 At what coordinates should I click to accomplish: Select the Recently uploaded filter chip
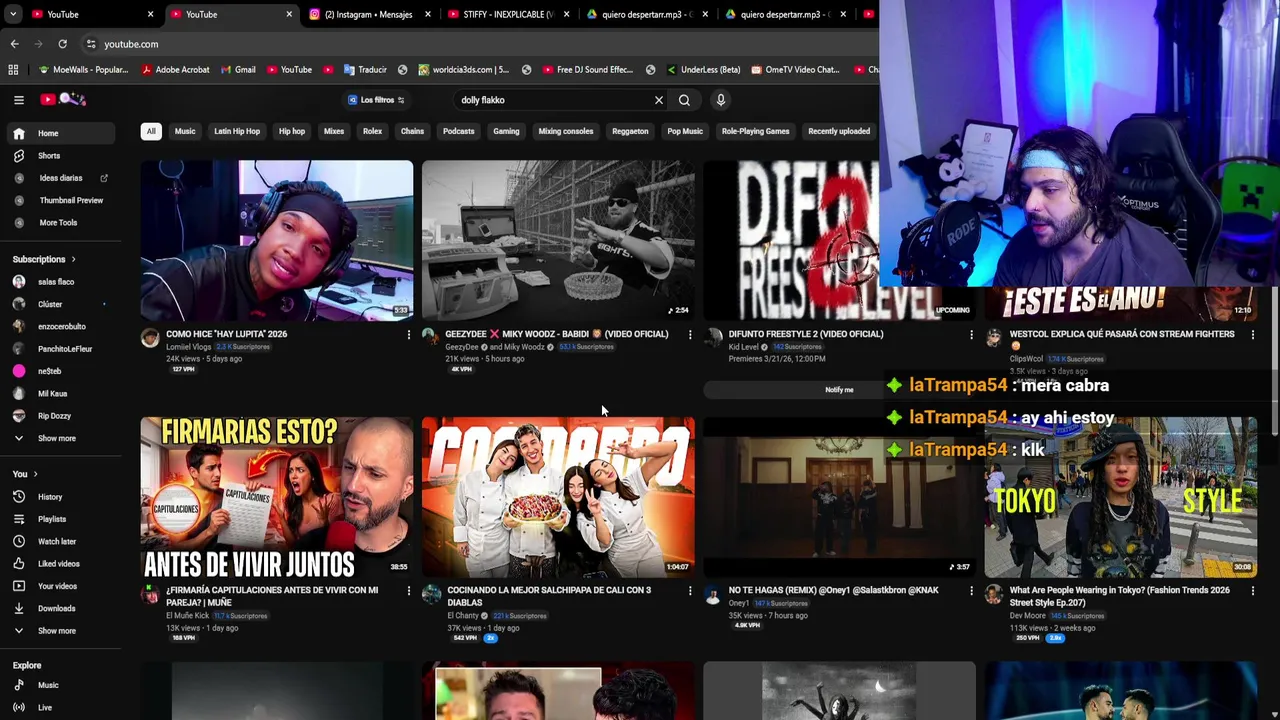tap(839, 131)
